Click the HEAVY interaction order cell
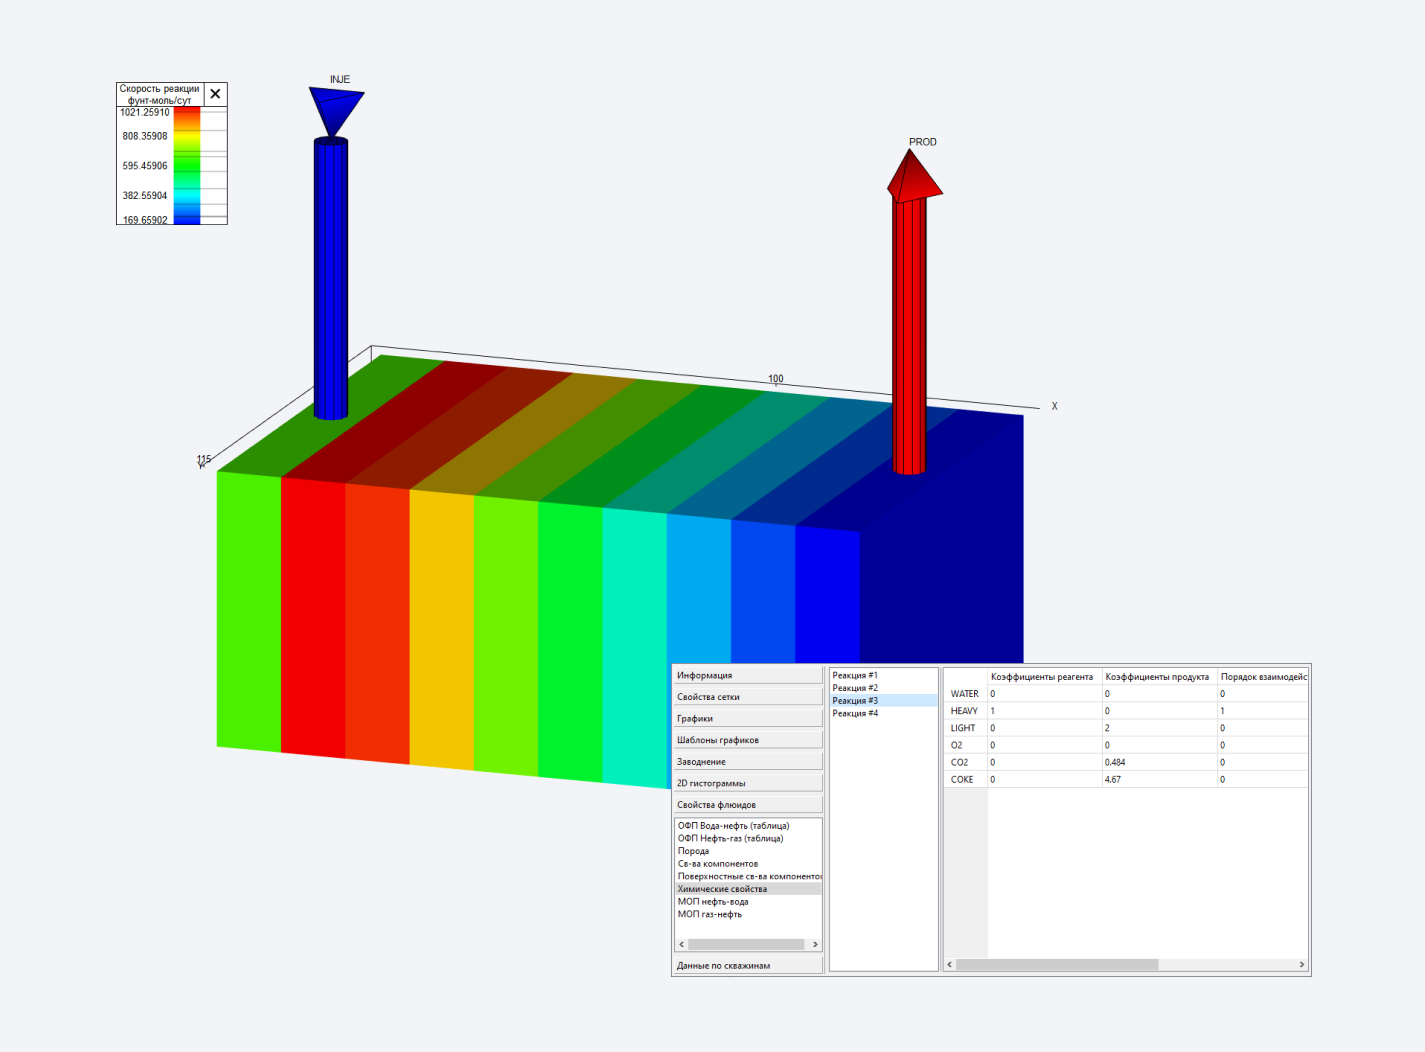The image size is (1425, 1052). 1263,711
